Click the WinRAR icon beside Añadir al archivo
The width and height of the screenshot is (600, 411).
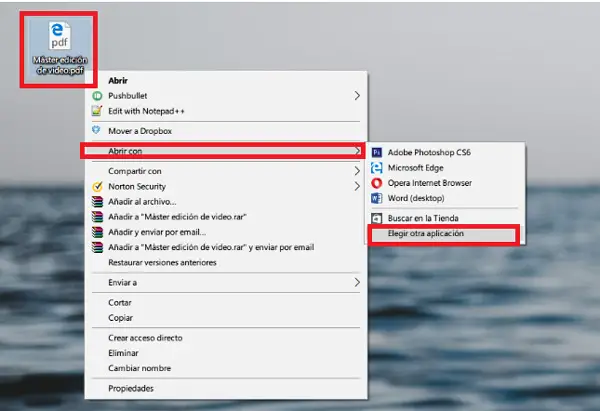(x=97, y=201)
